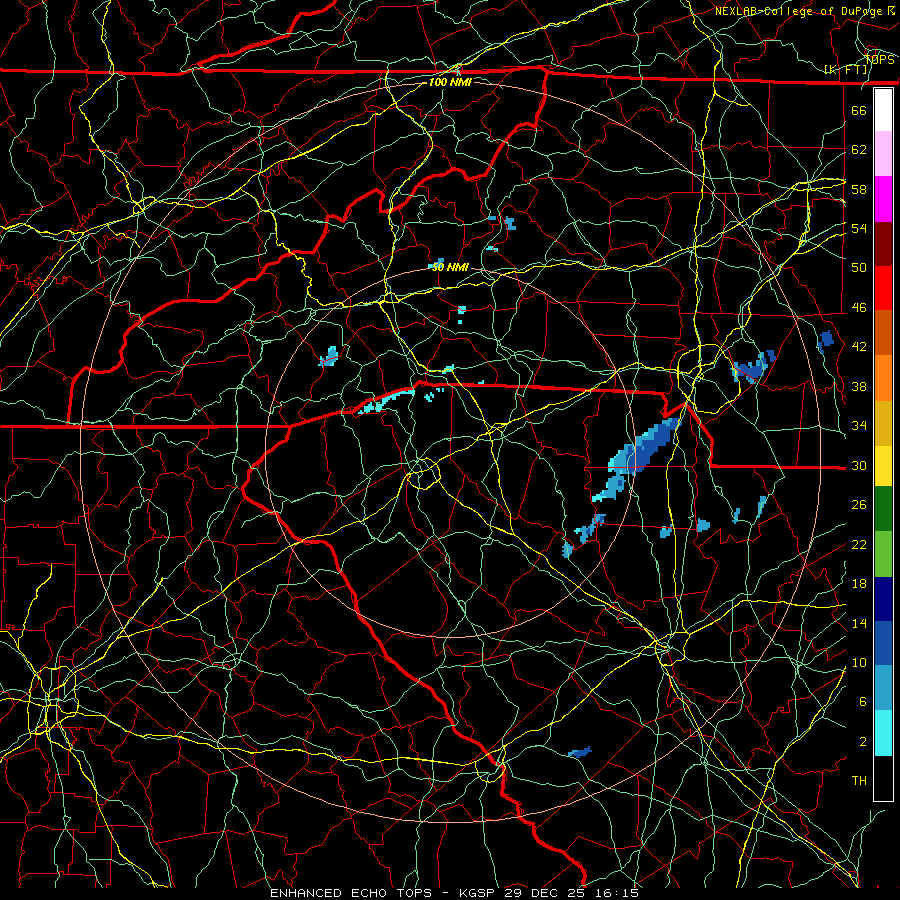
Task: Click the "NEXLAB-College of DuPage" credit text
Action: [x=800, y=11]
